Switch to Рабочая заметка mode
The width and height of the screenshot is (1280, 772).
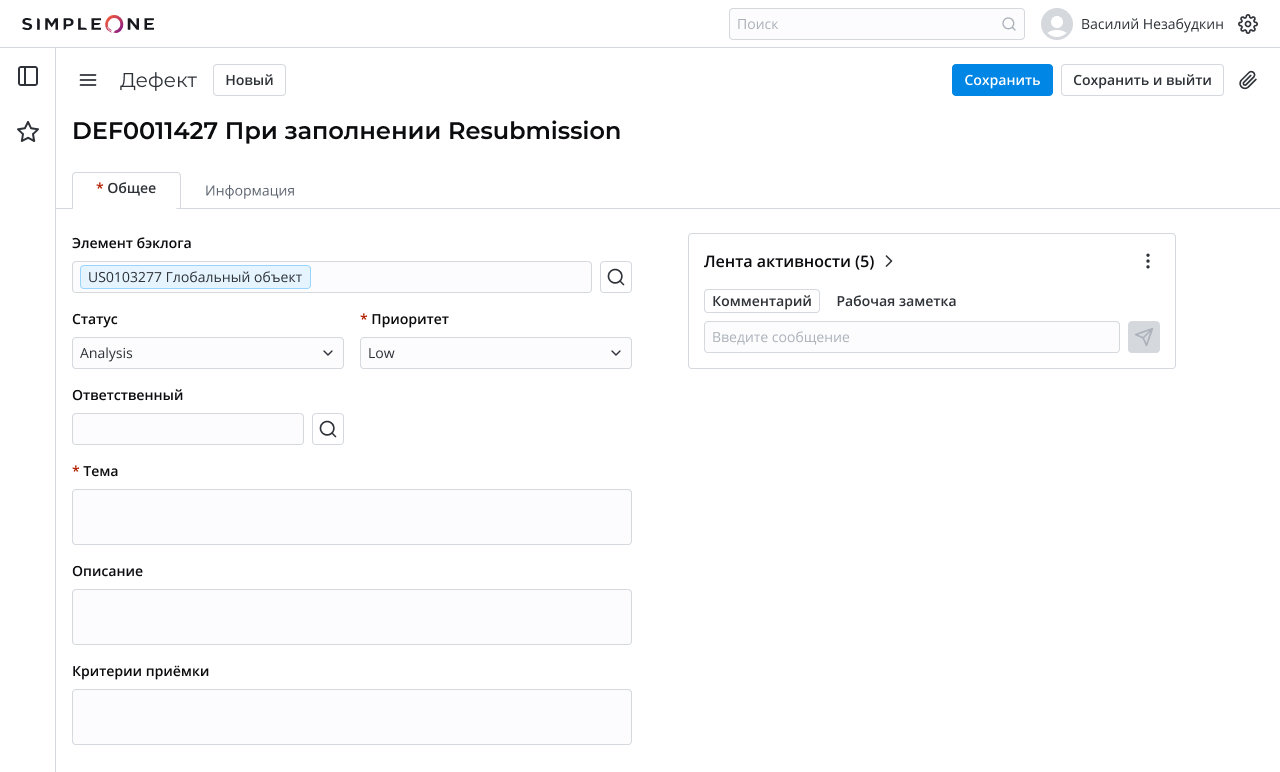(x=896, y=301)
